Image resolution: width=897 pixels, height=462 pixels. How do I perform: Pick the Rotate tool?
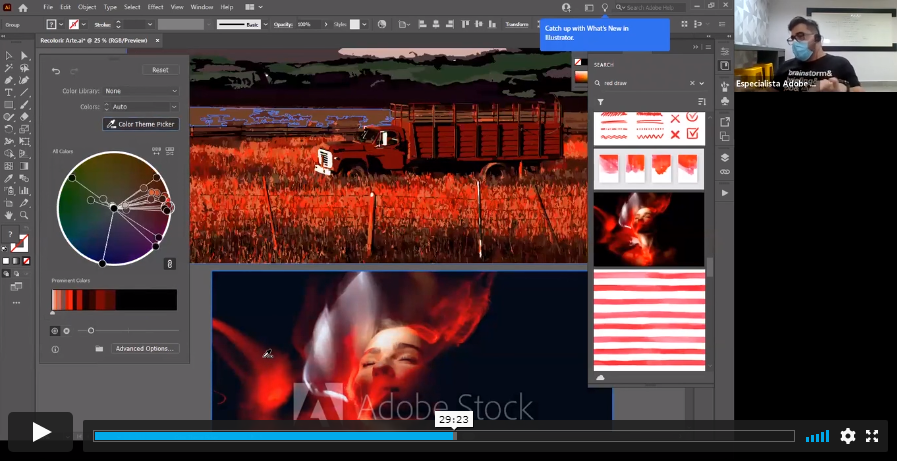9,129
